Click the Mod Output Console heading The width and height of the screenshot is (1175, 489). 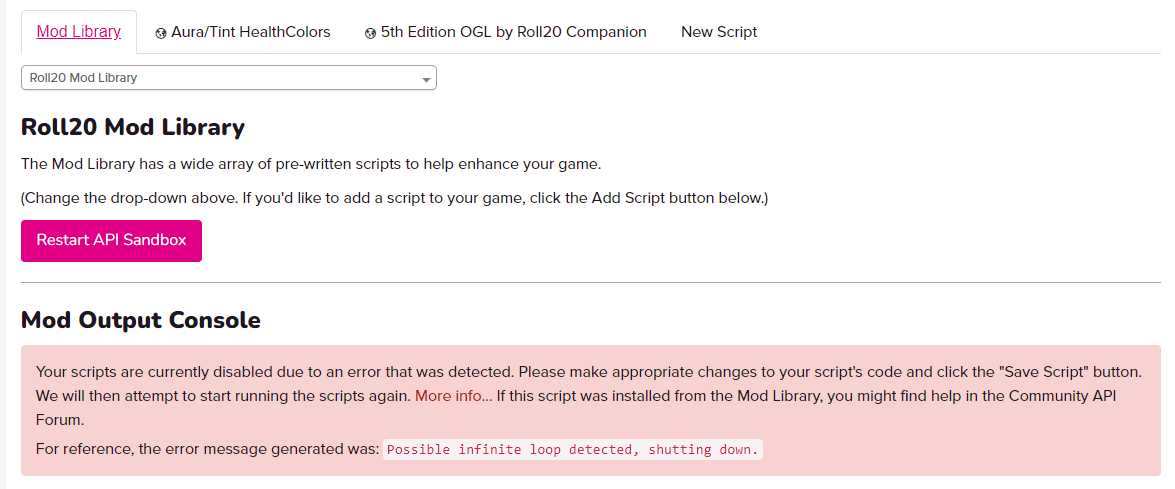coord(141,320)
